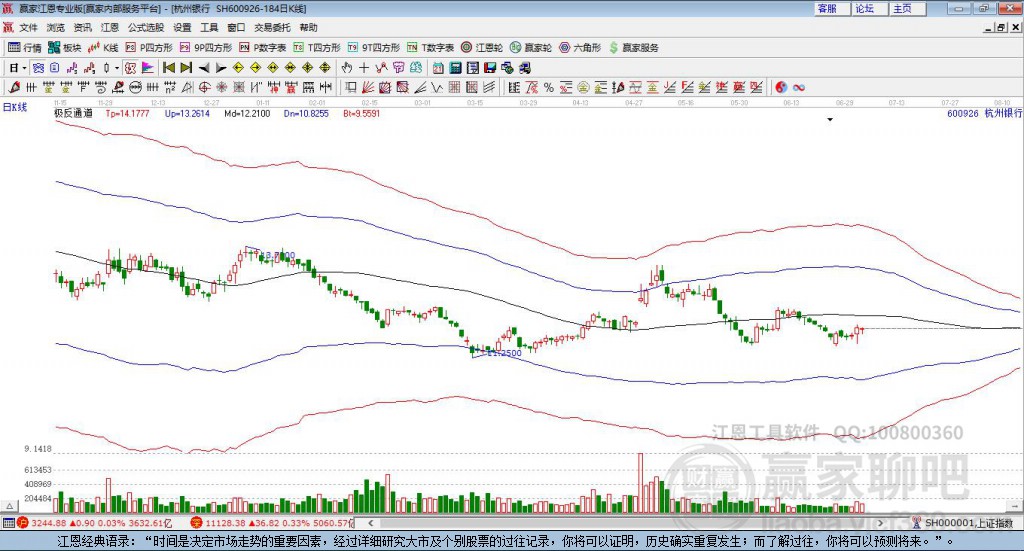Select the hand pan tool
1024x551 pixels.
[347, 68]
